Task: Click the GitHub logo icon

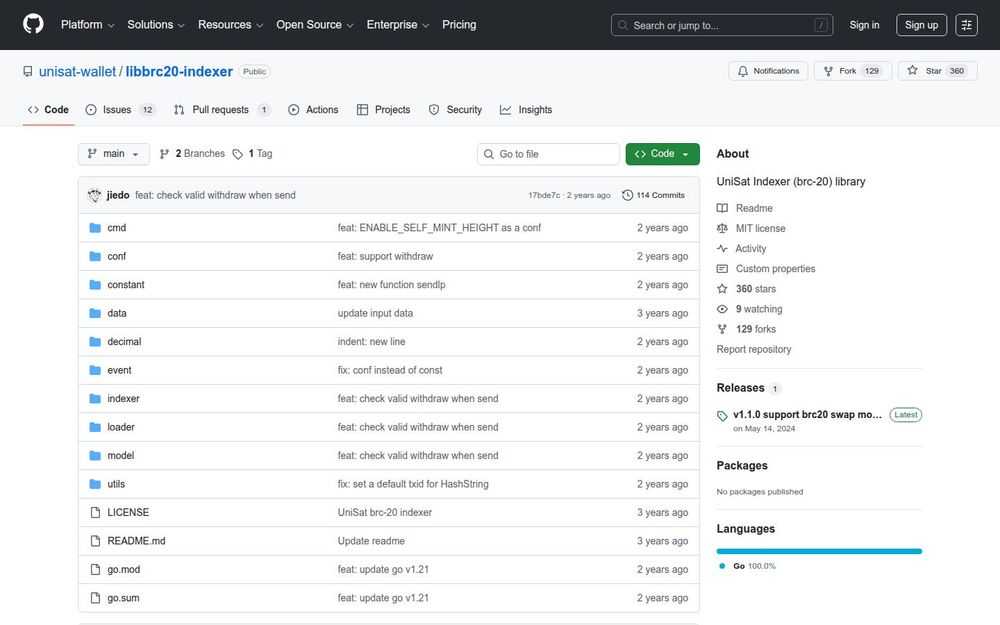Action: pyautogui.click(x=33, y=24)
